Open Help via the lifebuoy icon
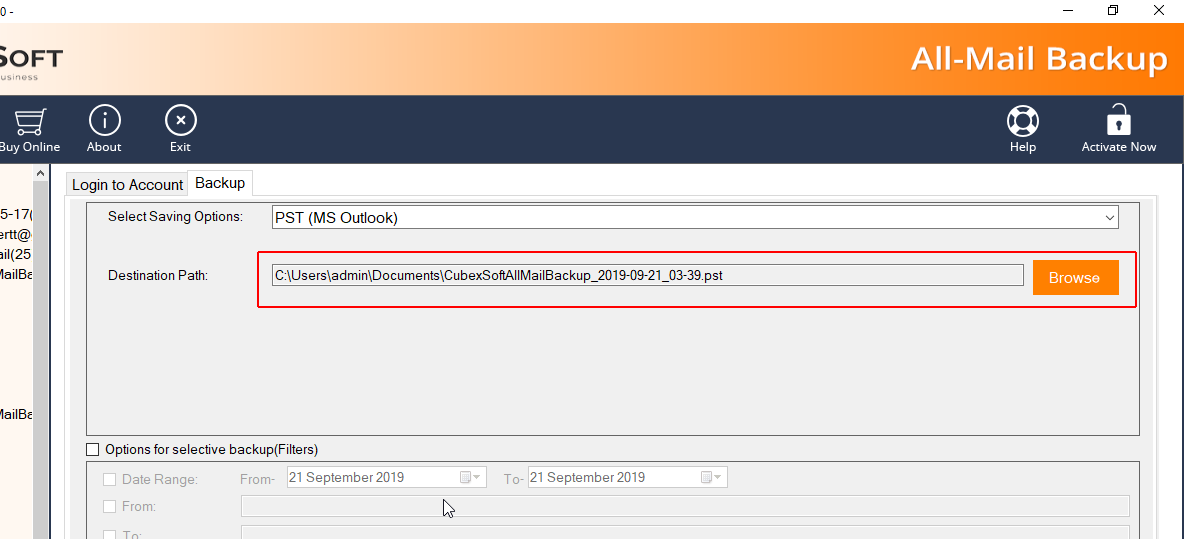Viewport: 1184px width, 539px height. (x=1022, y=122)
